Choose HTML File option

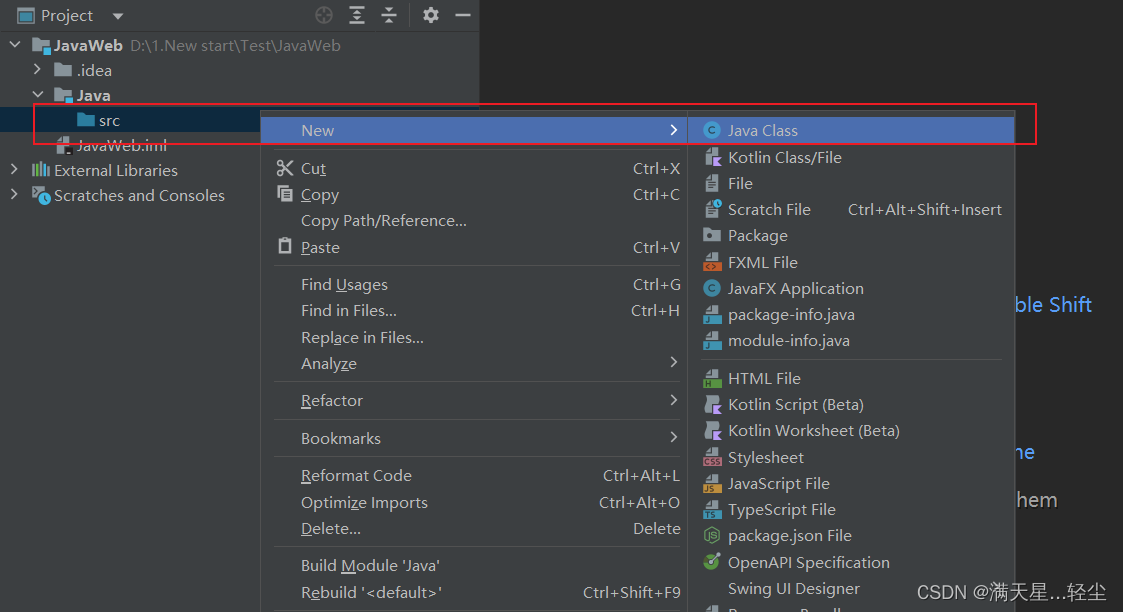pos(851,378)
